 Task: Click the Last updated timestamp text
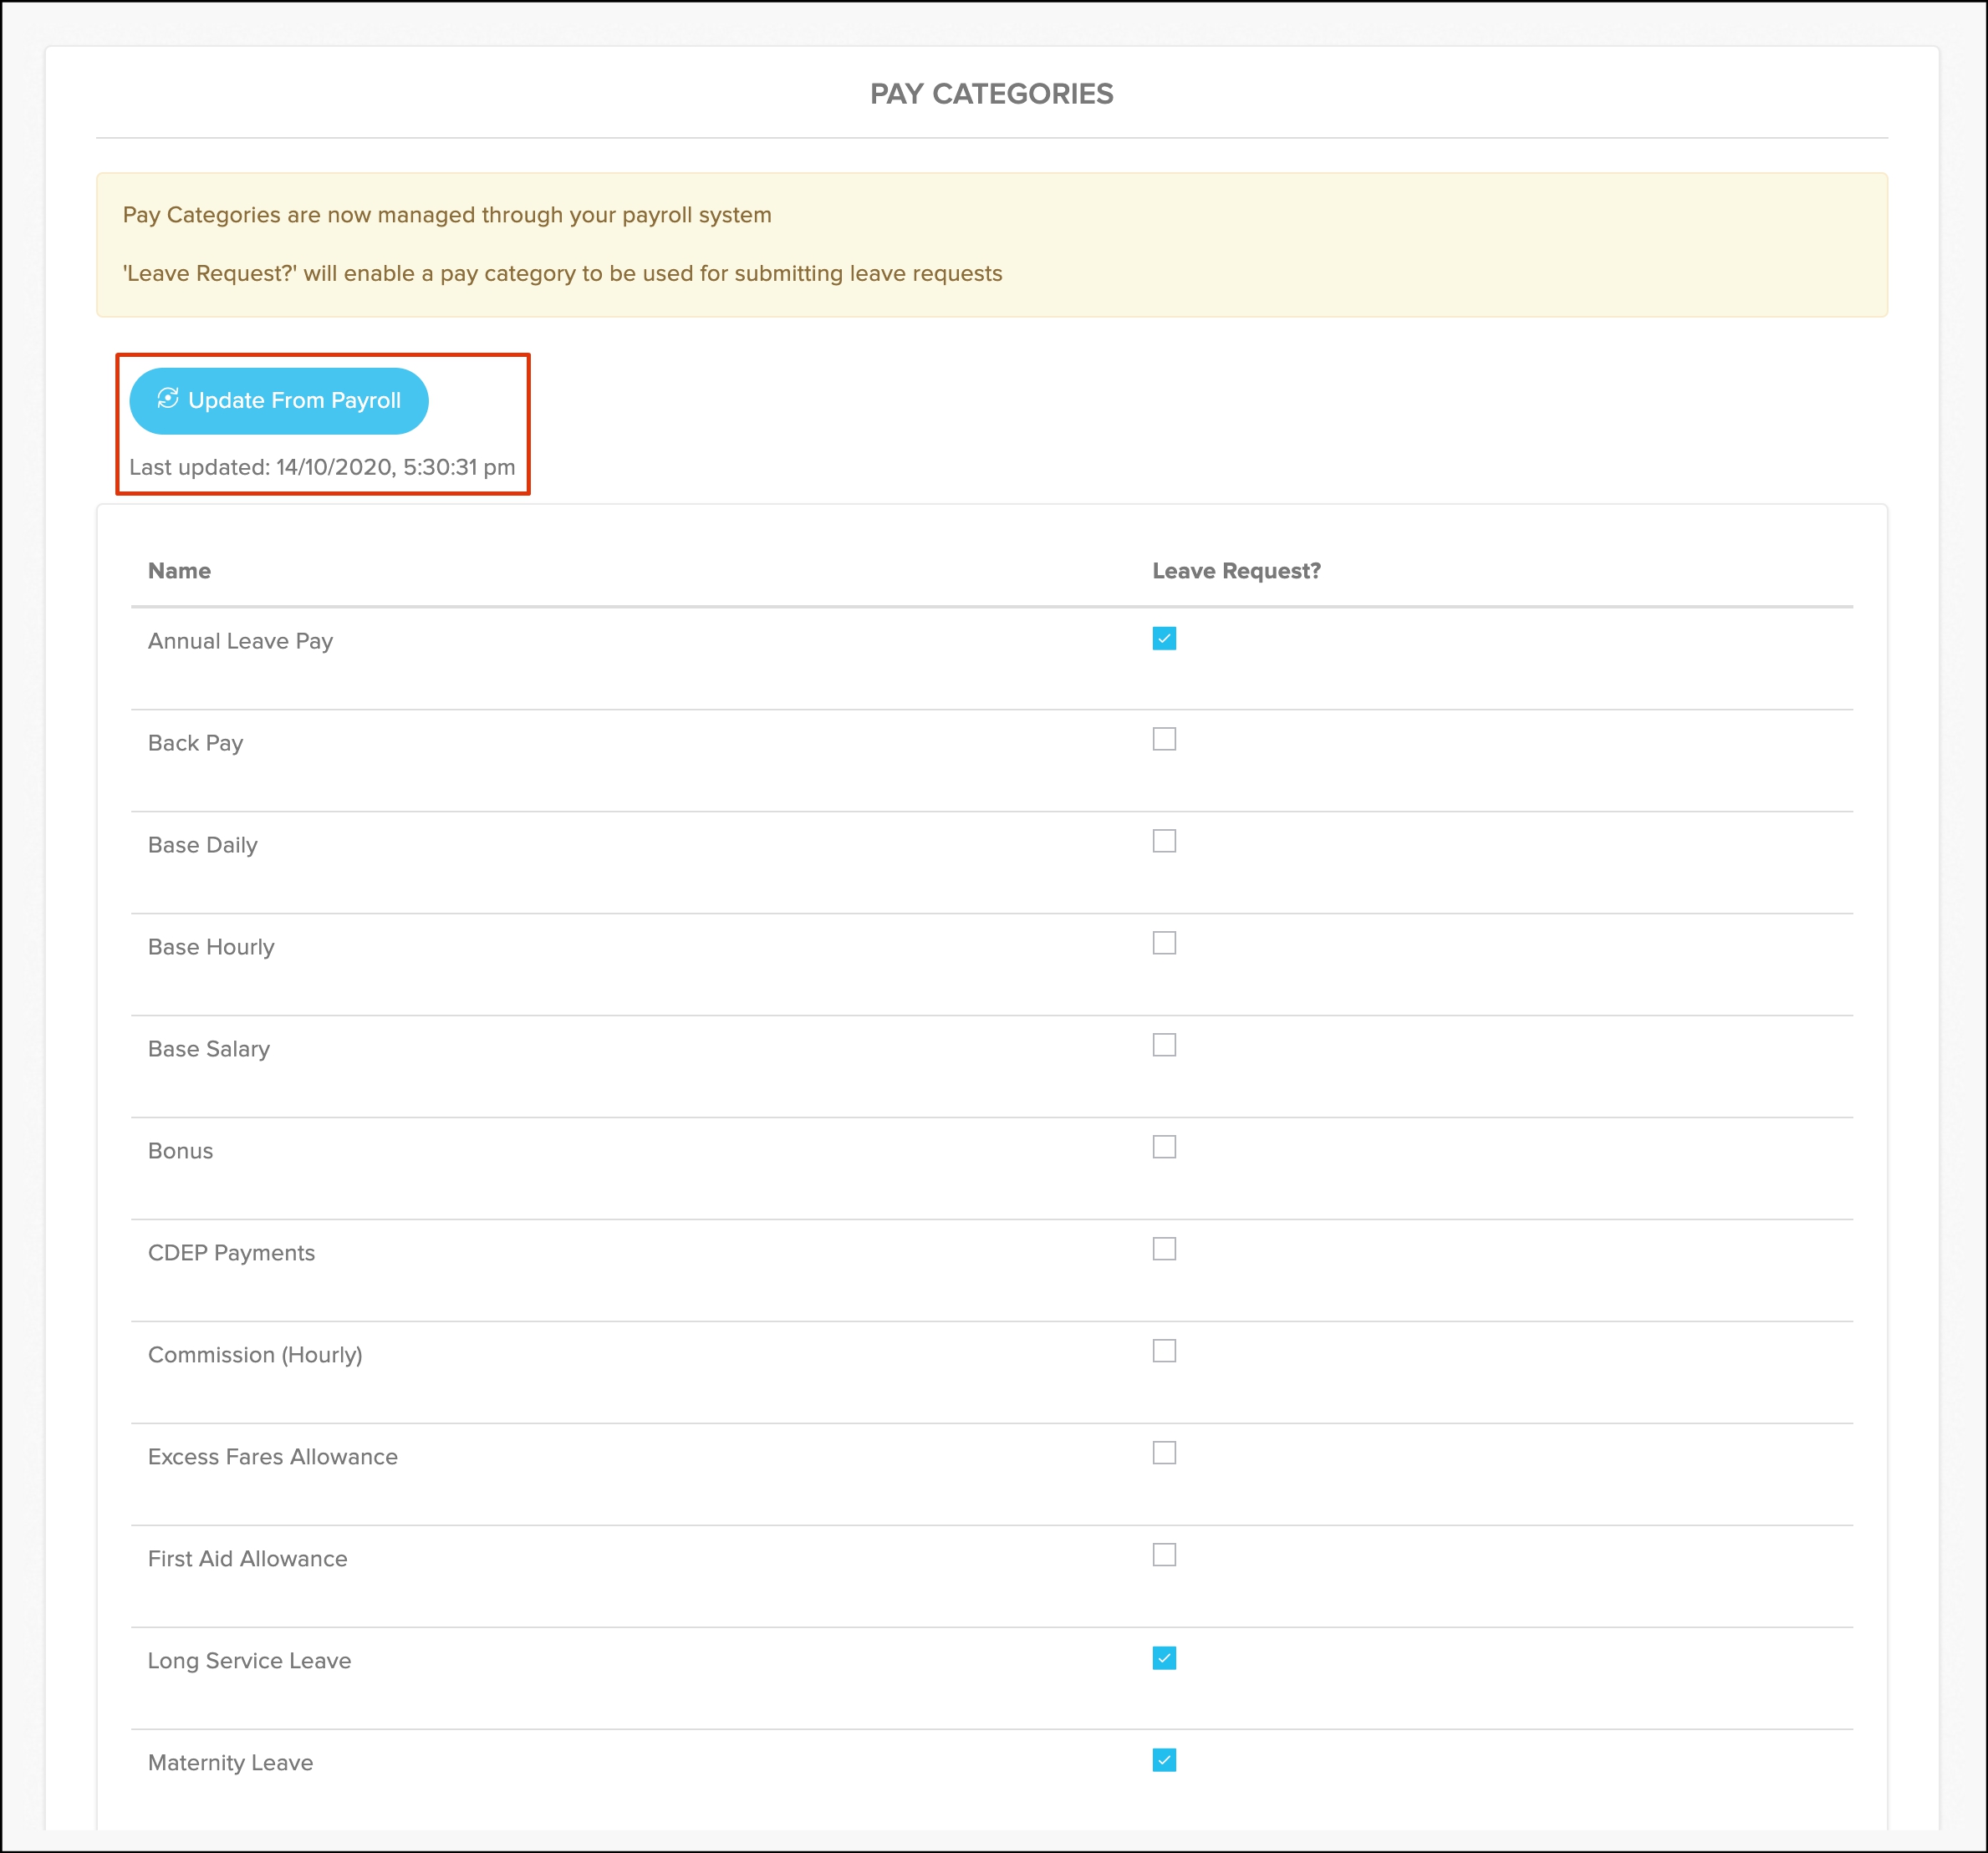click(322, 467)
